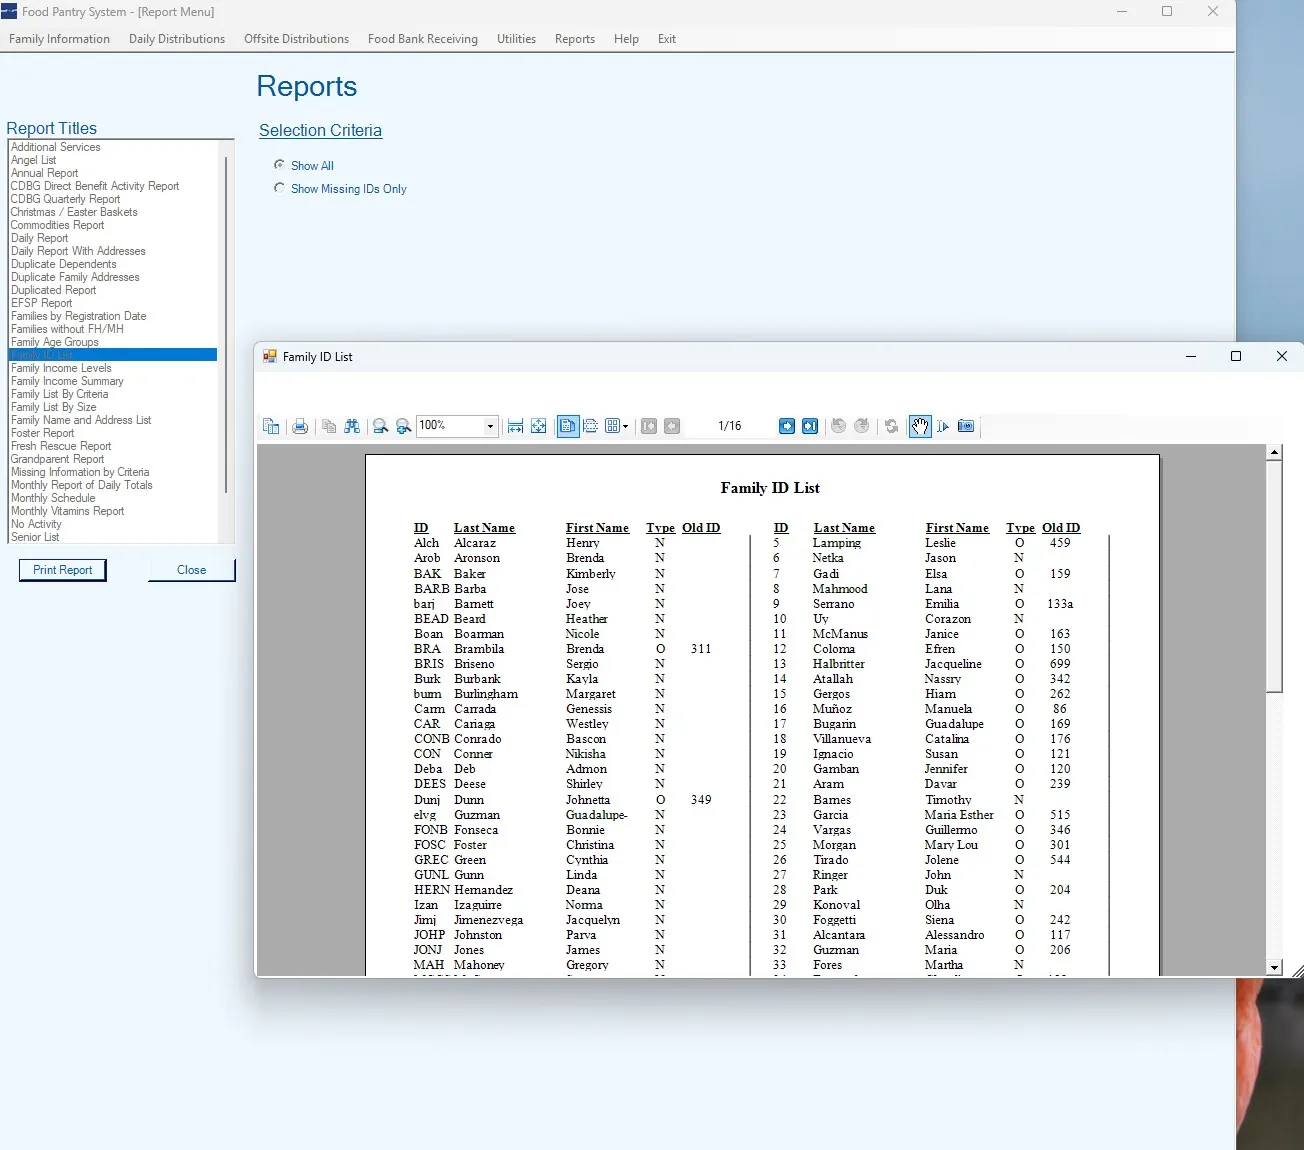1304x1150 pixels.
Task: Select the hand pan tool
Action: coord(920,426)
